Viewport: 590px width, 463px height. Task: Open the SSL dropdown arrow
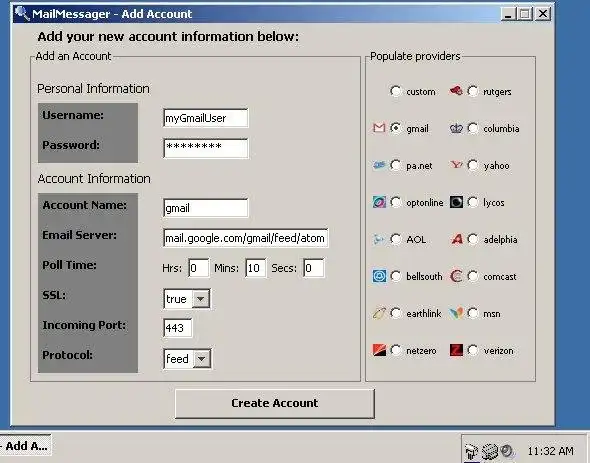pyautogui.click(x=201, y=299)
